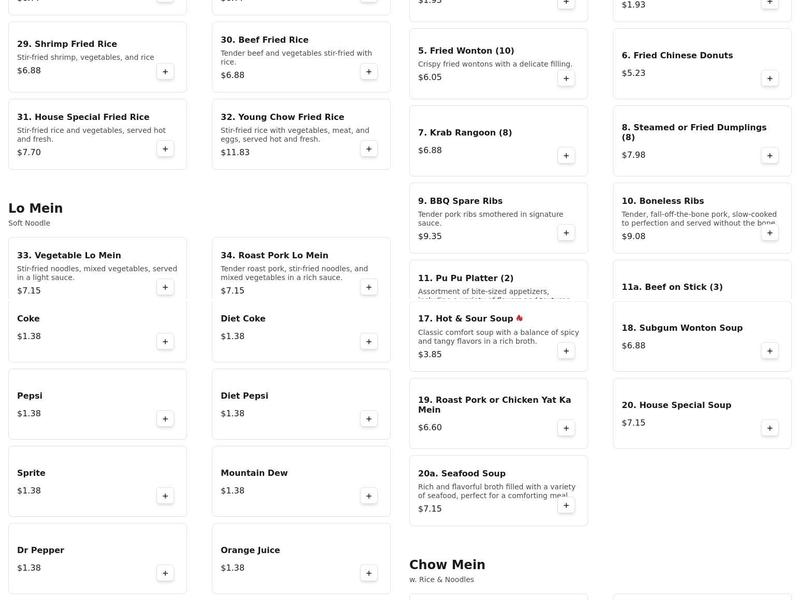800x600 pixels.
Task: Add Steamed or Fried Dumplings plus button
Action: pyautogui.click(x=769, y=156)
